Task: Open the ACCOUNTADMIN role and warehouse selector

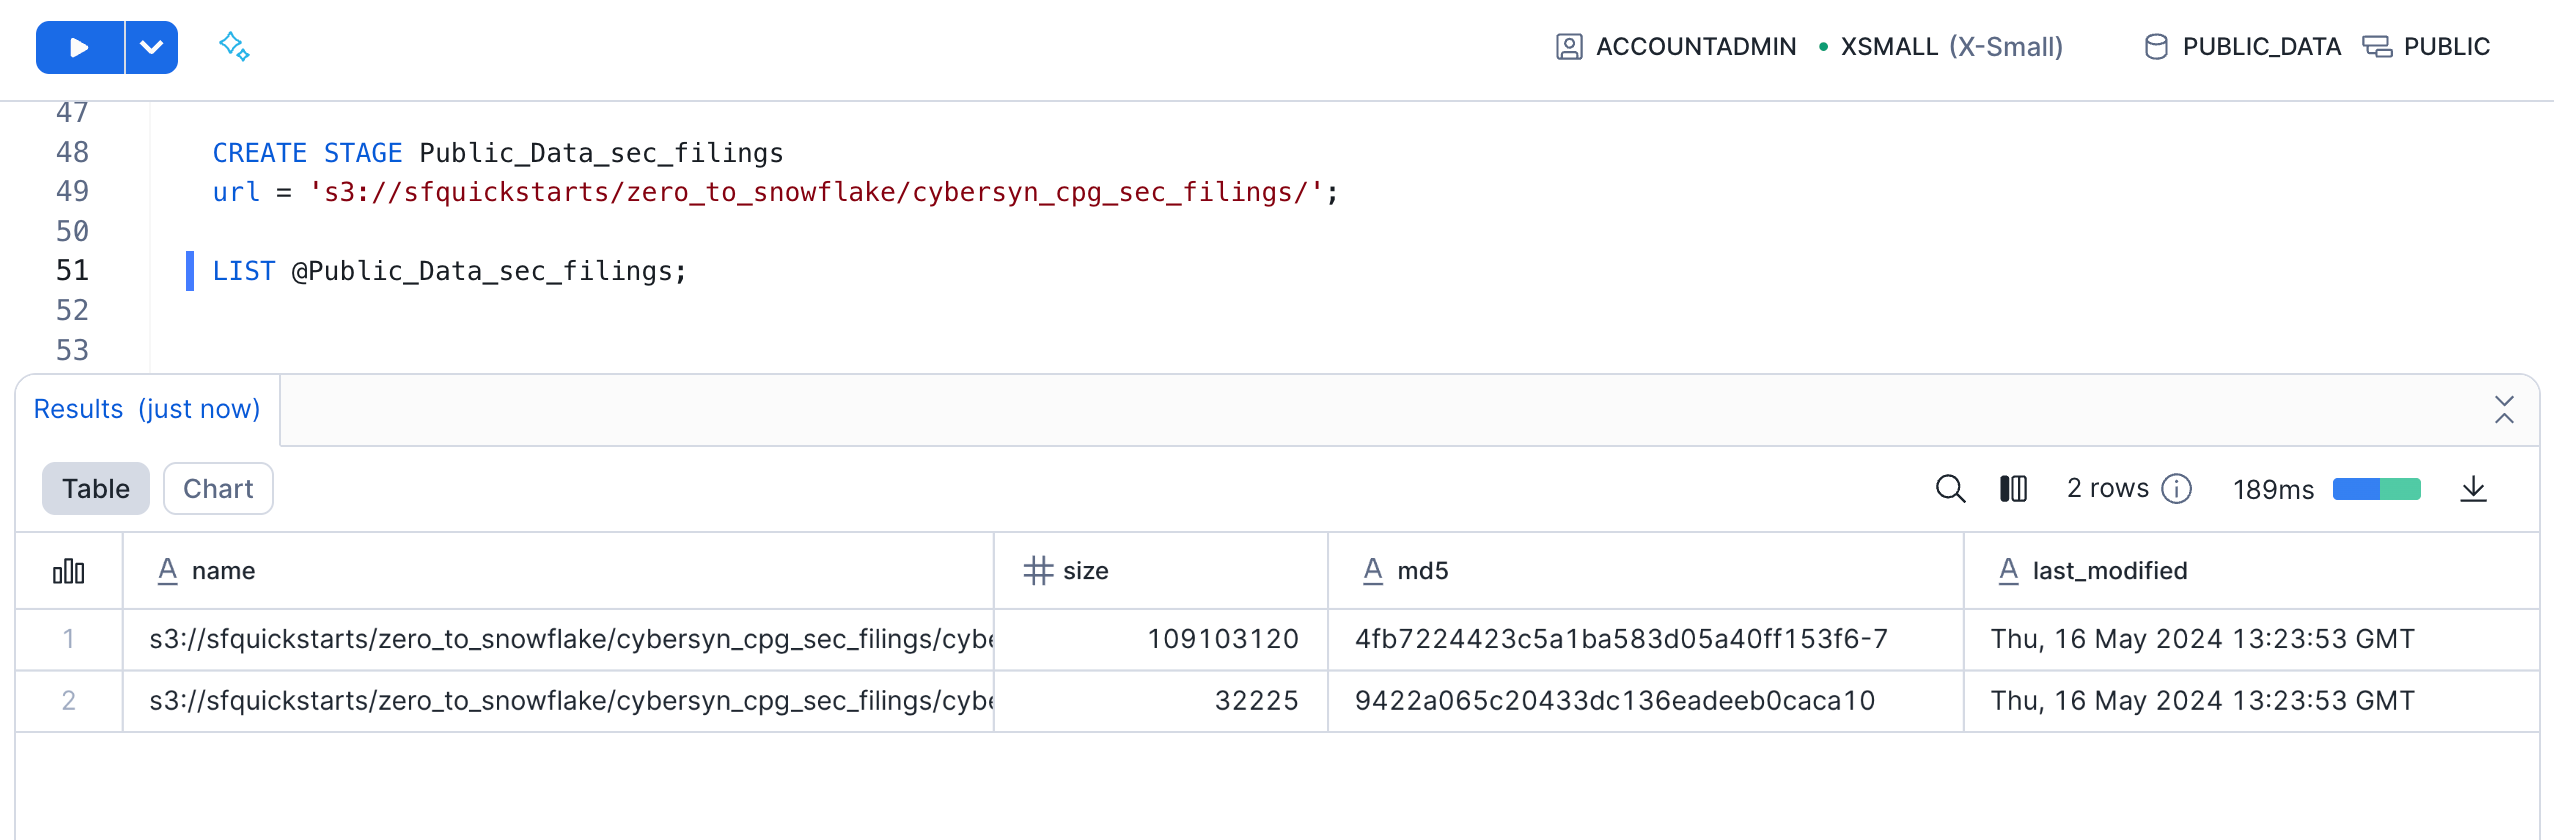Action: click(x=1695, y=47)
